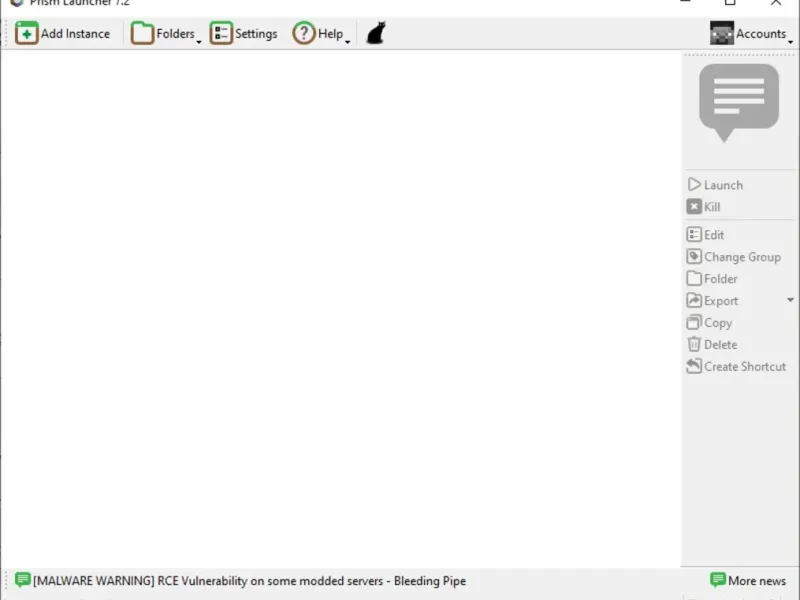Open the Folders dropdown menu
The image size is (800, 600).
pyautogui.click(x=166, y=34)
